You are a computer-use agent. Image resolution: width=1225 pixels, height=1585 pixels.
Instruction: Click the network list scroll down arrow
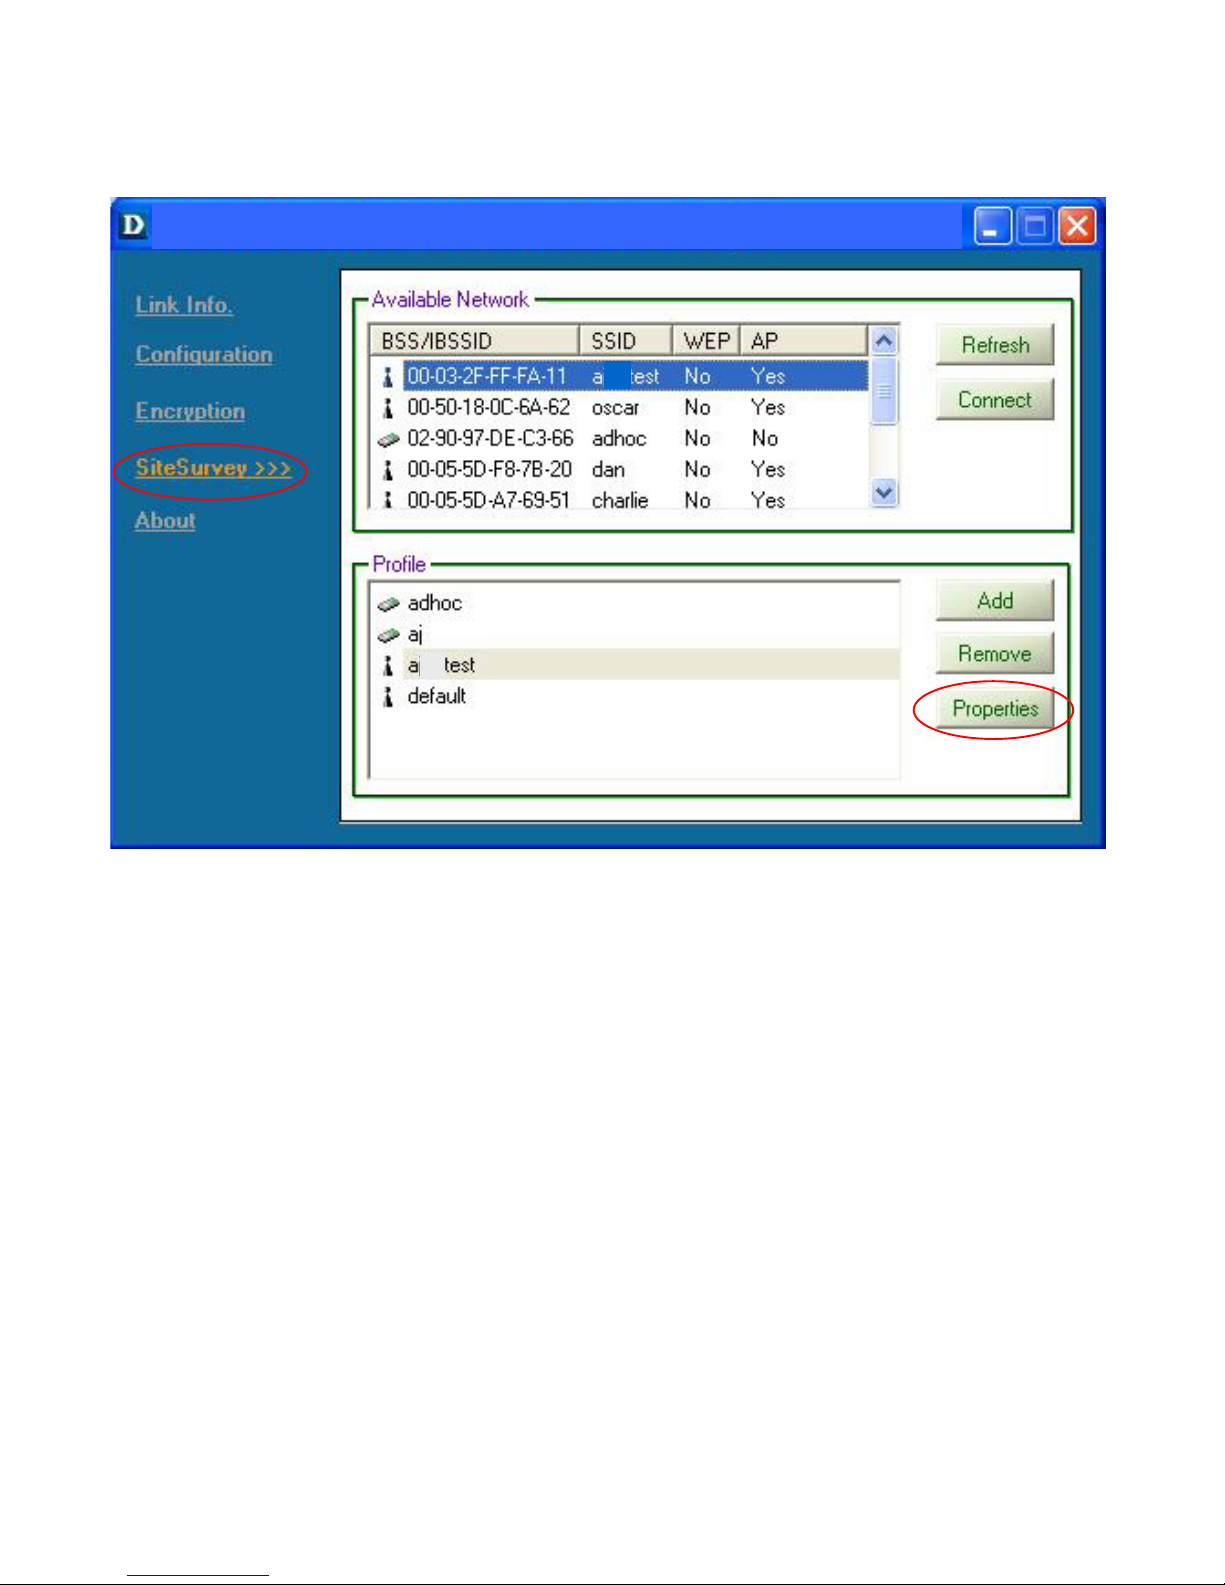click(x=884, y=492)
